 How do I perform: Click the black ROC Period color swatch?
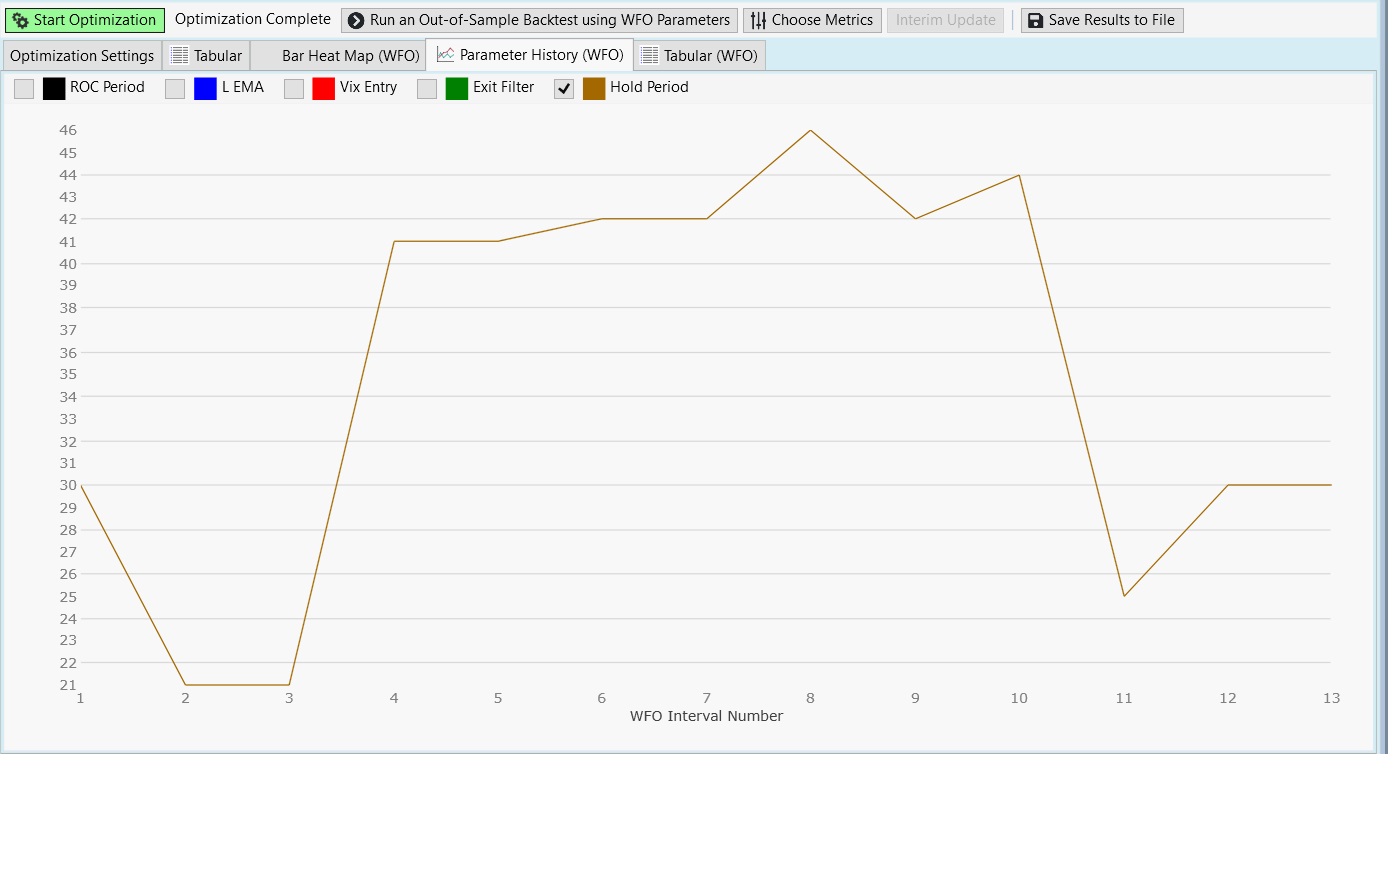tap(54, 89)
